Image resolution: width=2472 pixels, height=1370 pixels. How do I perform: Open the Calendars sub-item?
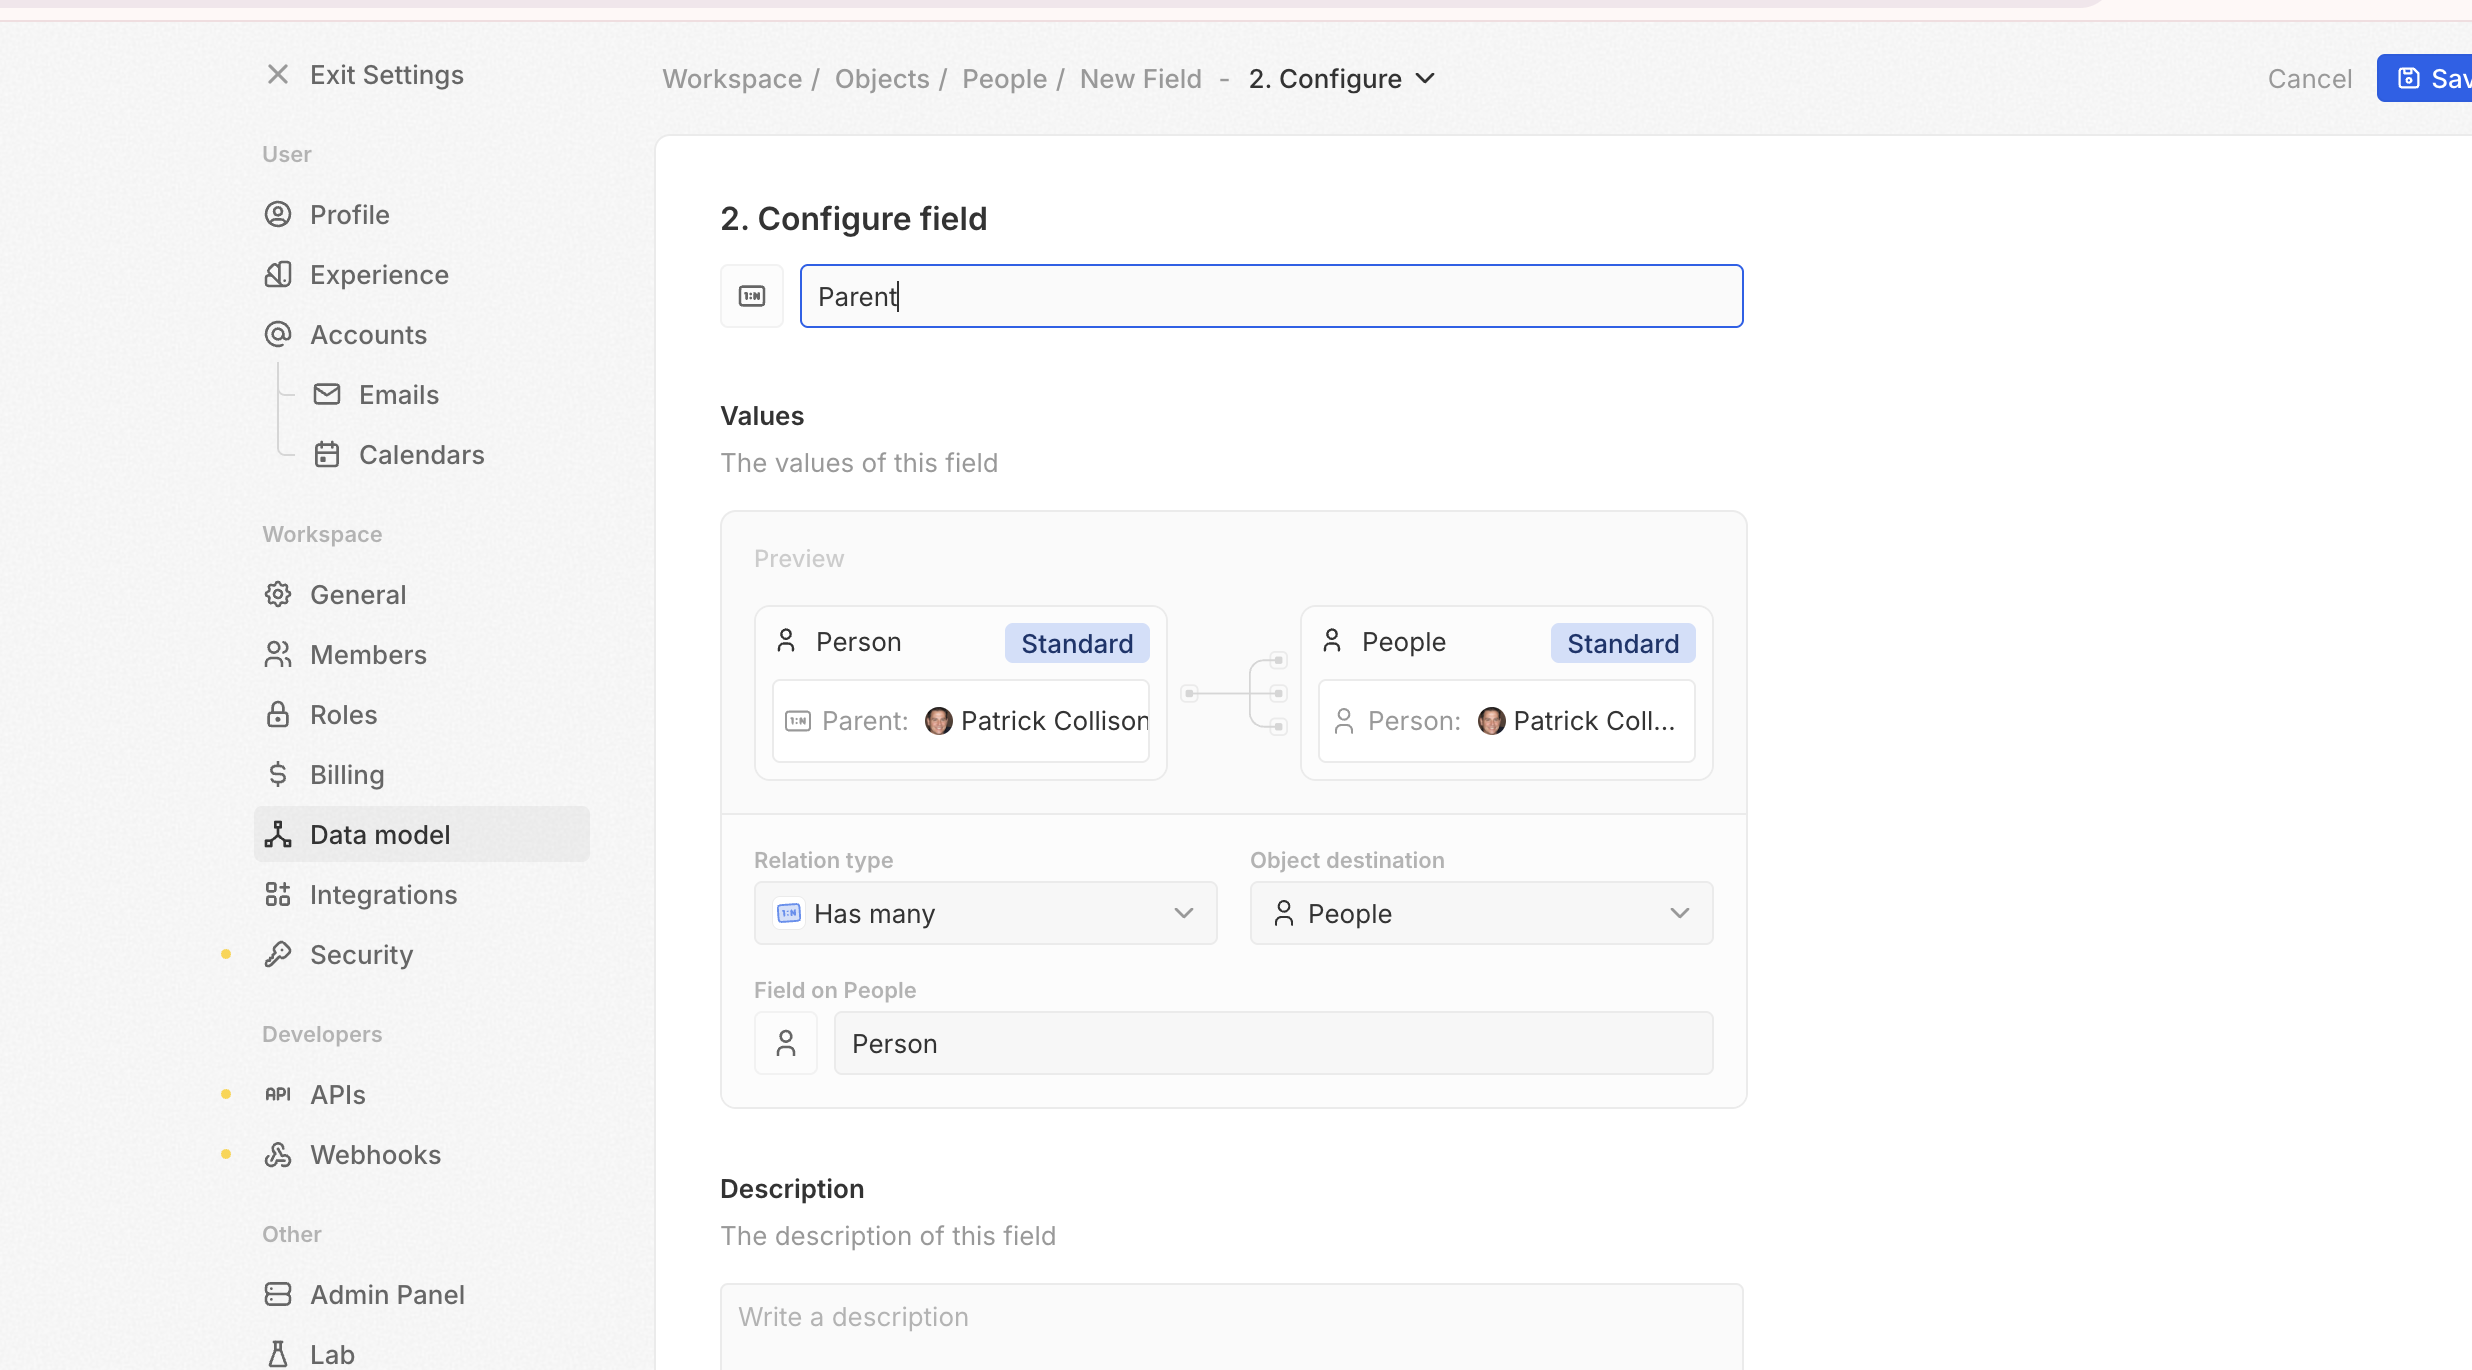[446, 455]
